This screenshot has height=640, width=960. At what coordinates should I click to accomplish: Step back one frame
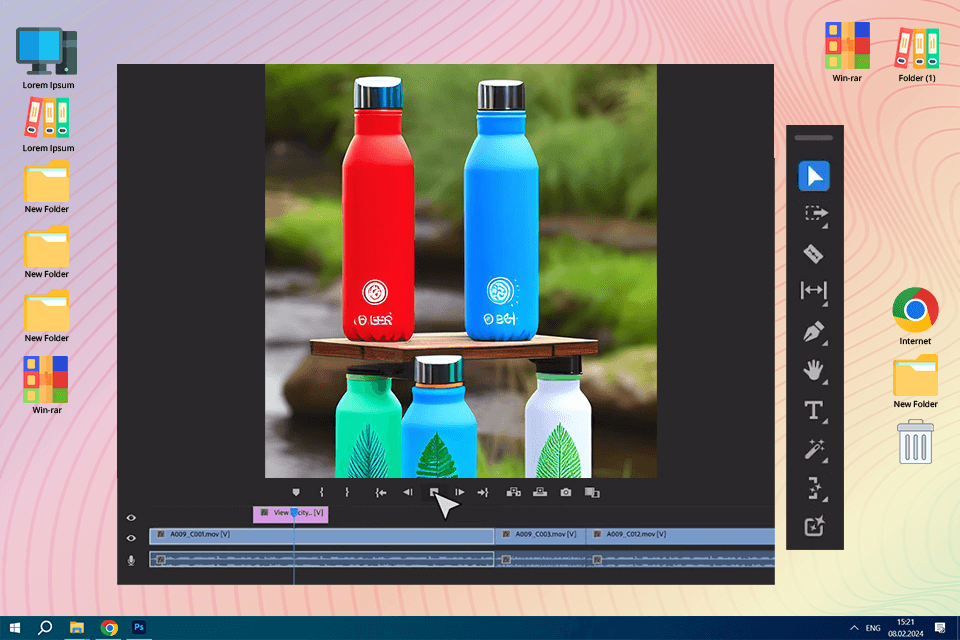[408, 492]
